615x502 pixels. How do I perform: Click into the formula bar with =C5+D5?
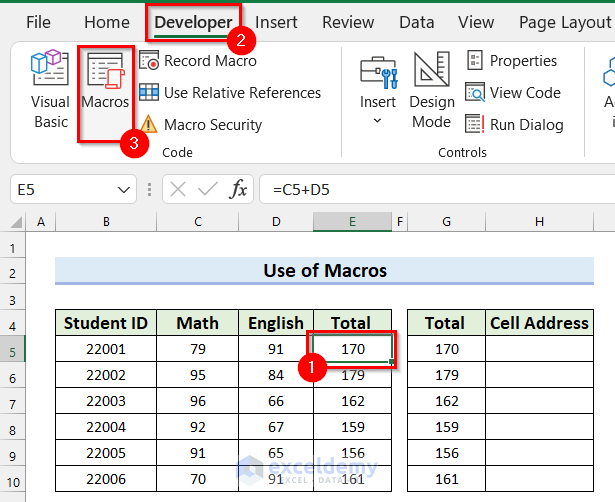(430, 189)
